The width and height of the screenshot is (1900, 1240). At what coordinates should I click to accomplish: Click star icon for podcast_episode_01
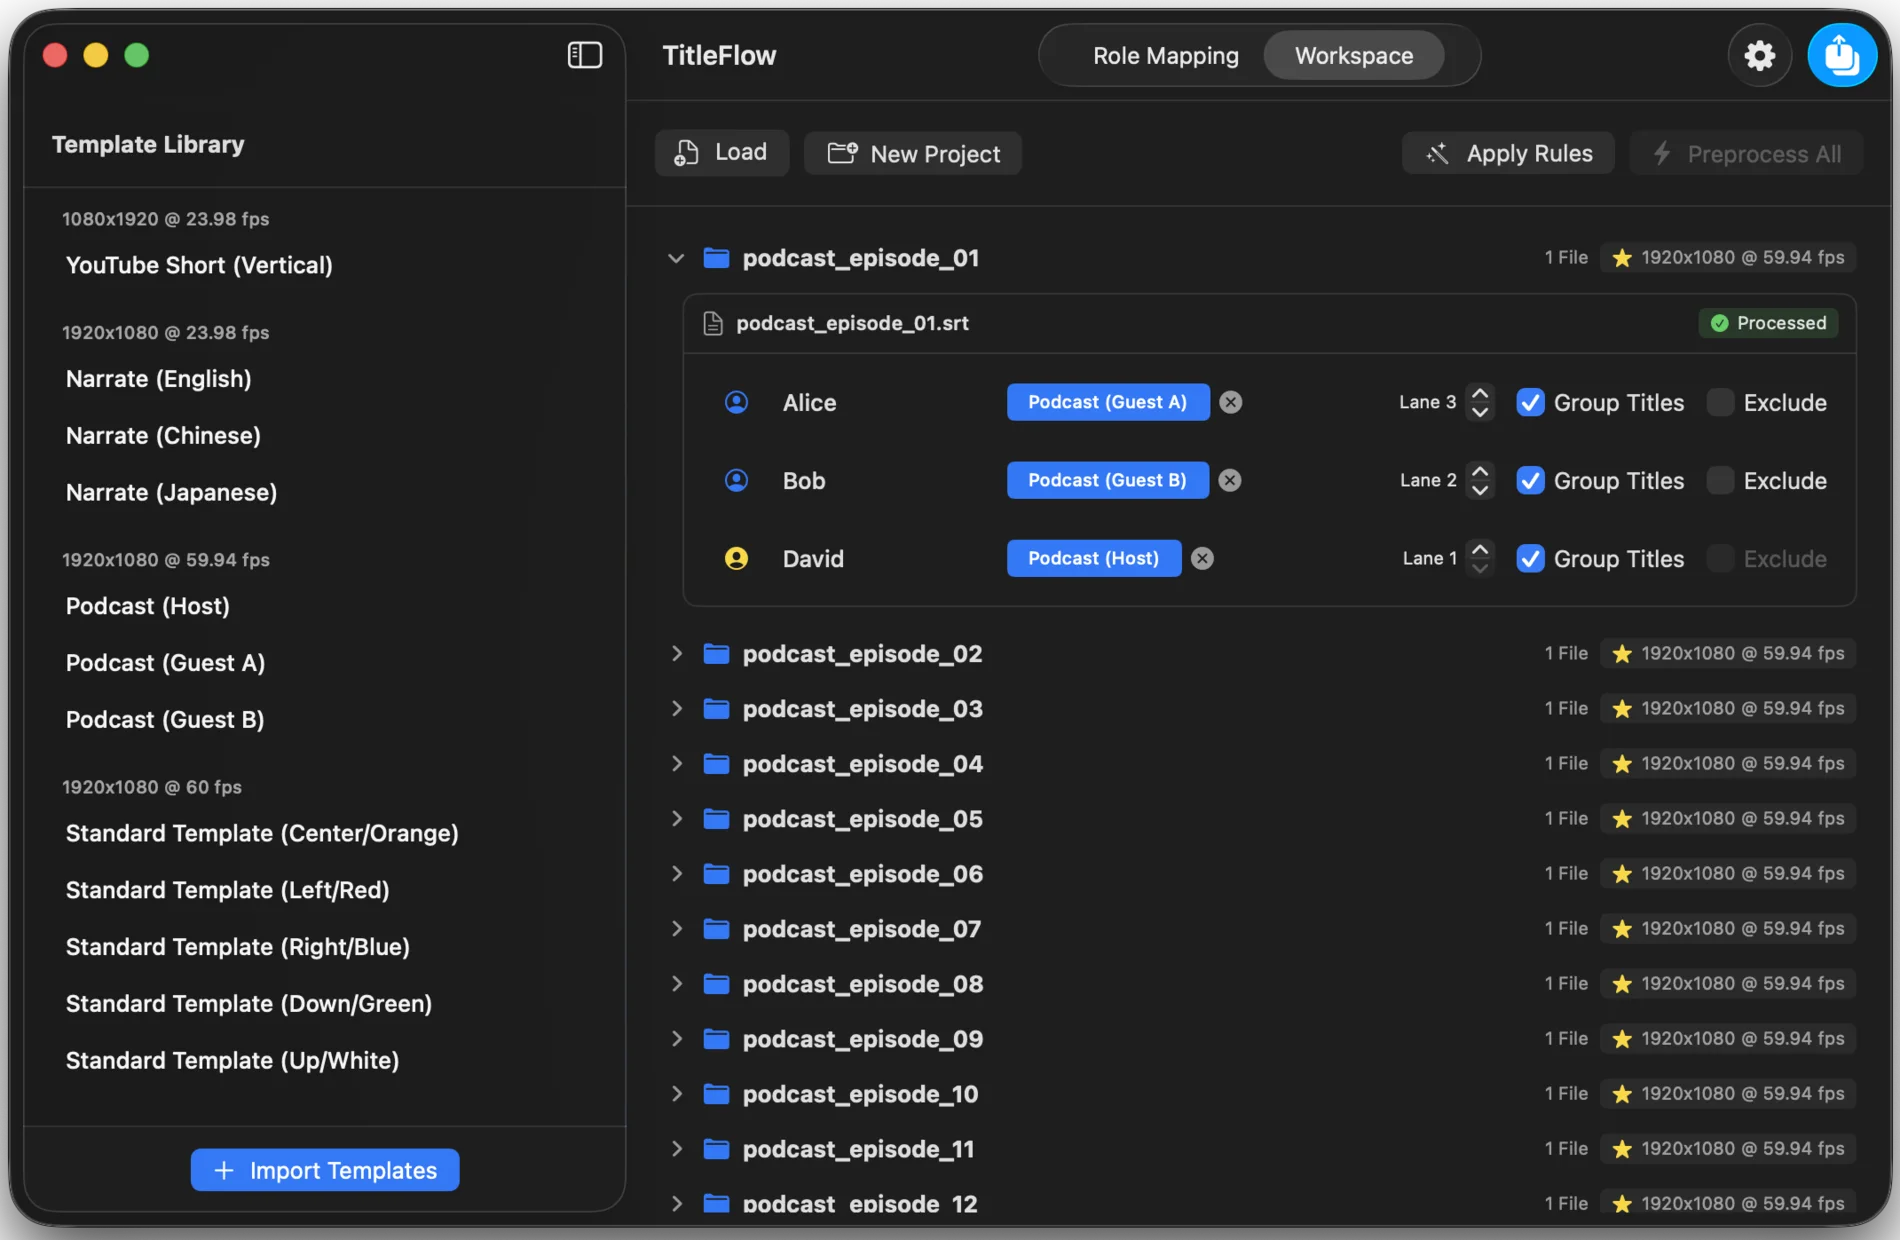click(1622, 258)
